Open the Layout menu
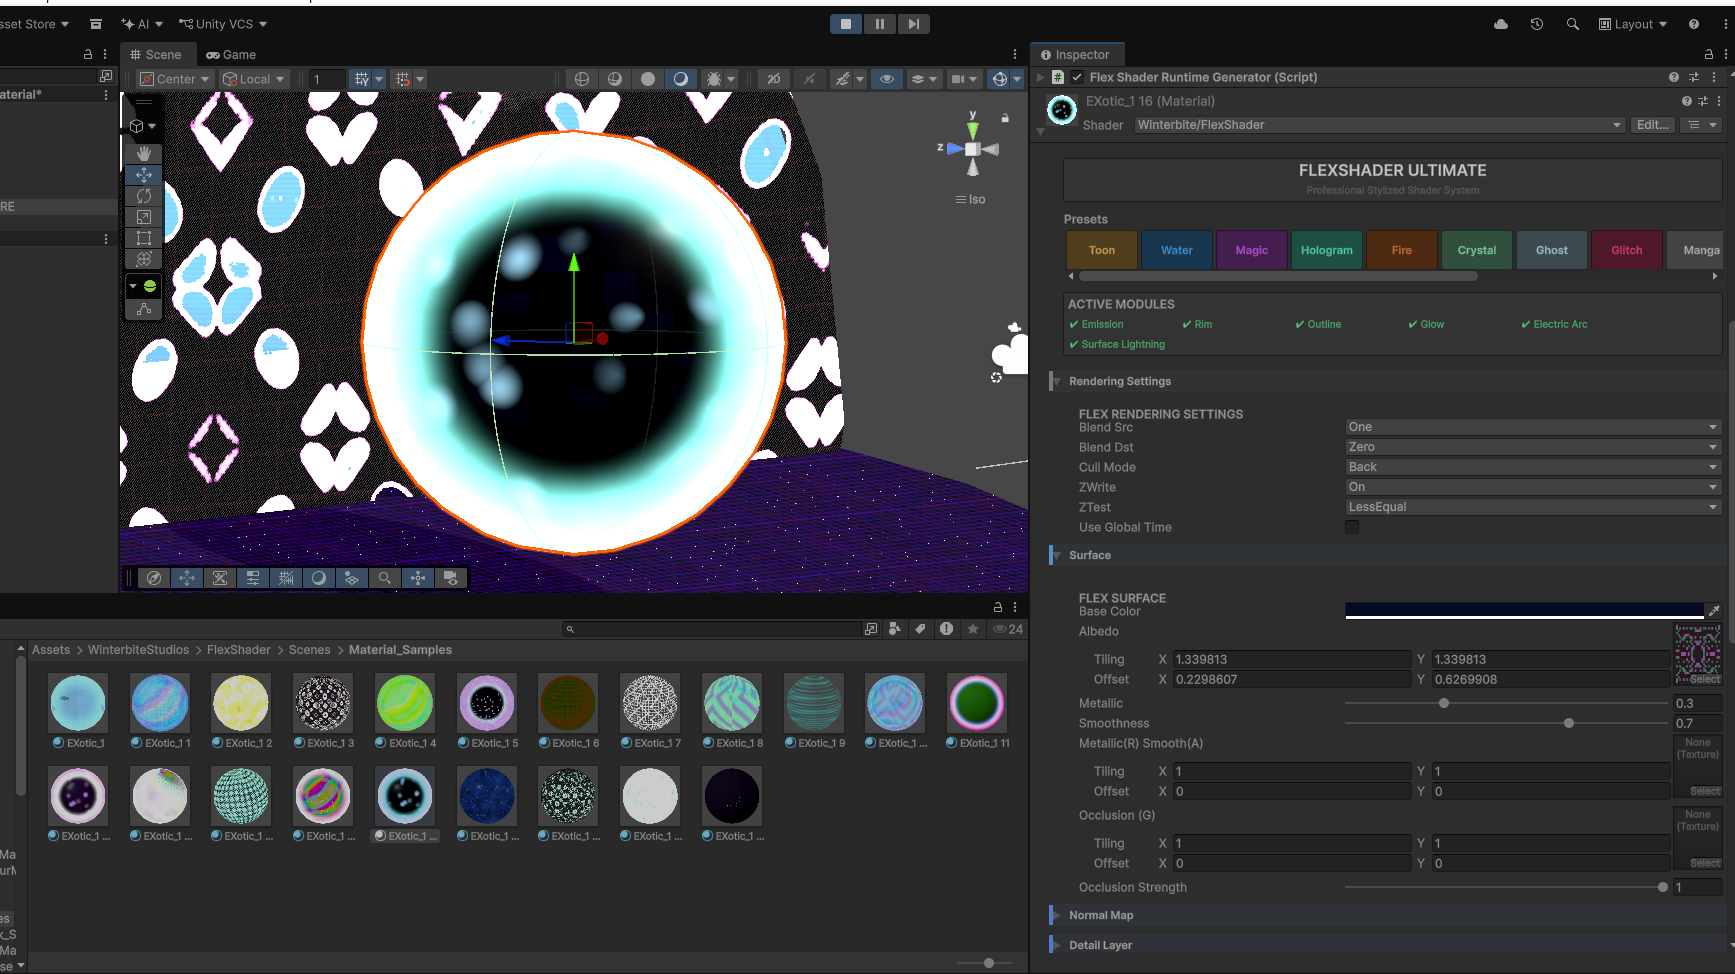Image resolution: width=1735 pixels, height=974 pixels. tap(1632, 24)
